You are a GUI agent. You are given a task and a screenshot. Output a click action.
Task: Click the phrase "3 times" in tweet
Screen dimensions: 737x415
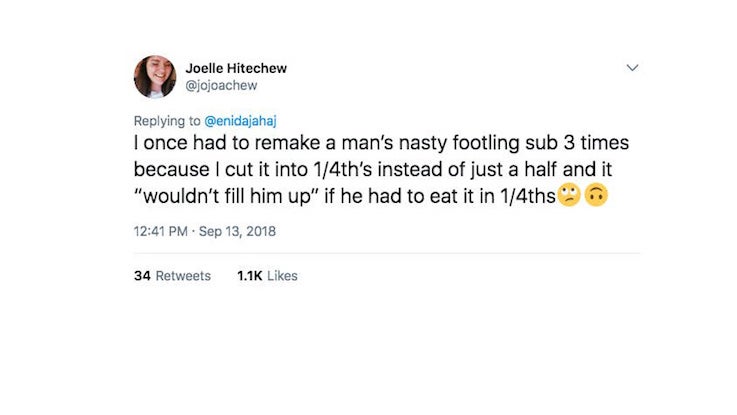(596, 143)
